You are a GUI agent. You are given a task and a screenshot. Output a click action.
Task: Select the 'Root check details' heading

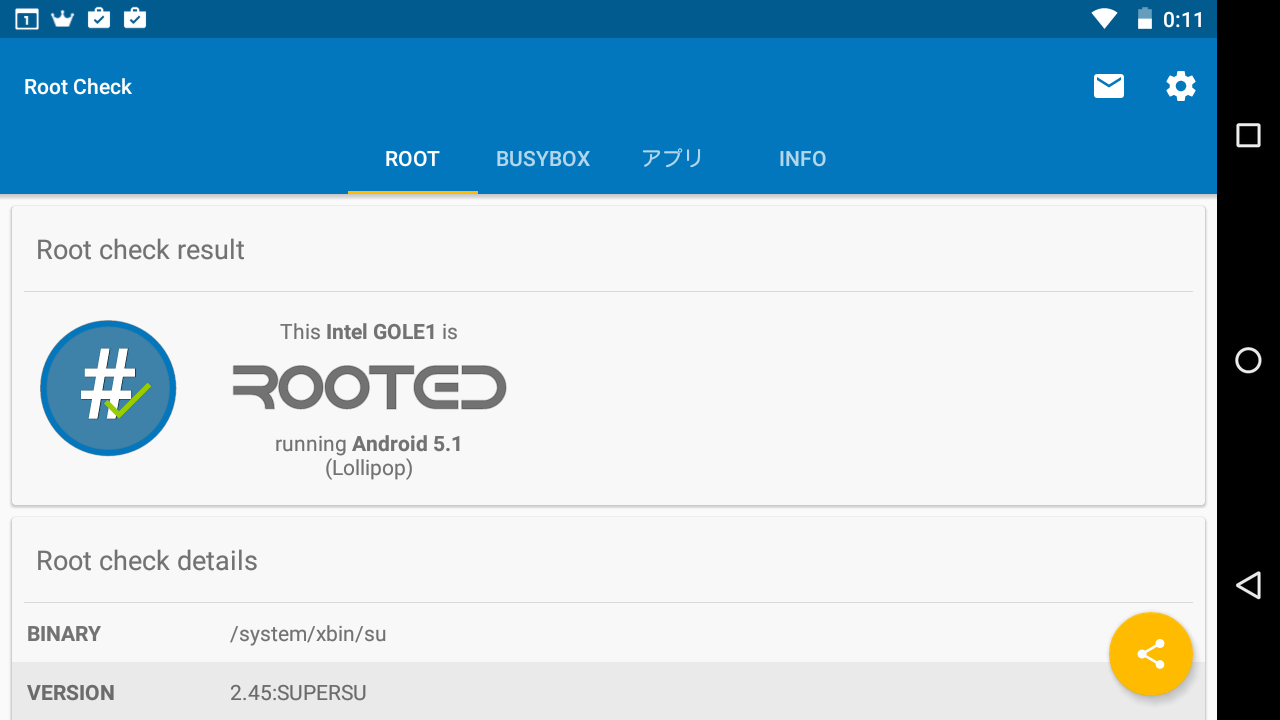[147, 561]
